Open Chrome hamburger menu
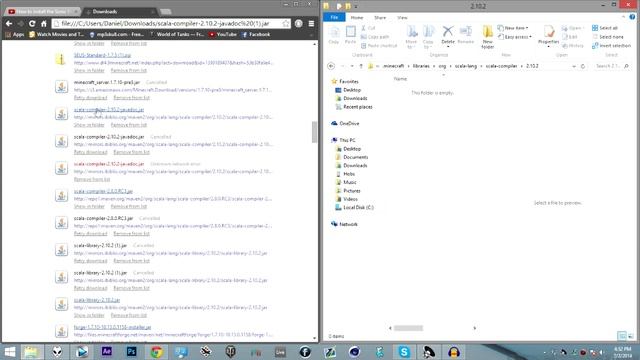The image size is (640, 360). (311, 24)
